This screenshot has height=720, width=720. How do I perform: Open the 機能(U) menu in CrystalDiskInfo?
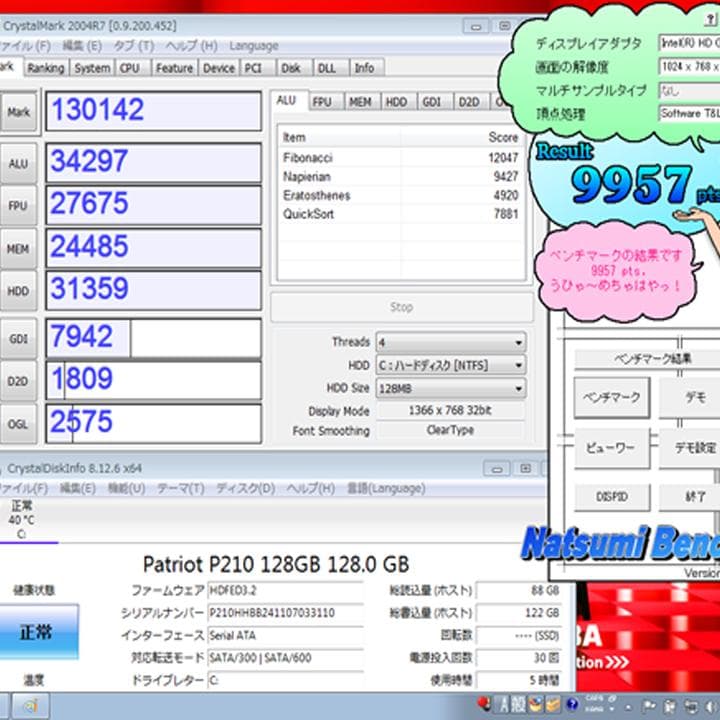[126, 489]
